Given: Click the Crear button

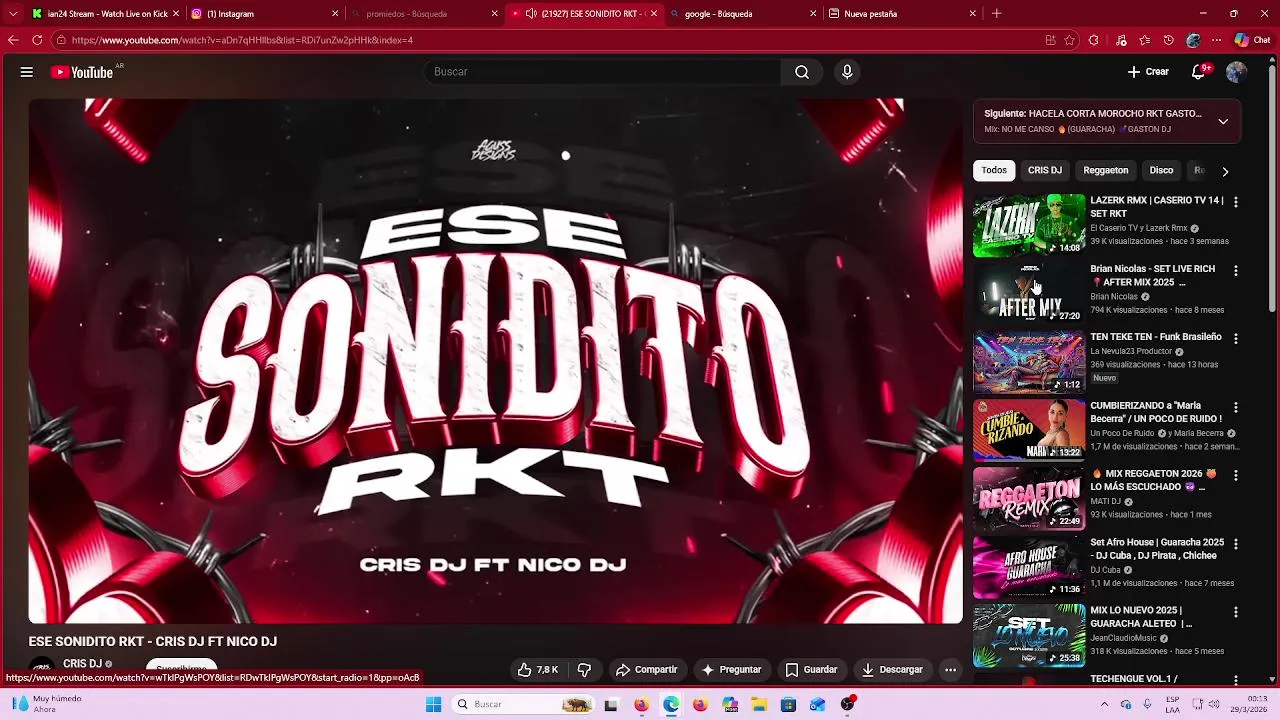Looking at the screenshot, I should [x=1147, y=72].
